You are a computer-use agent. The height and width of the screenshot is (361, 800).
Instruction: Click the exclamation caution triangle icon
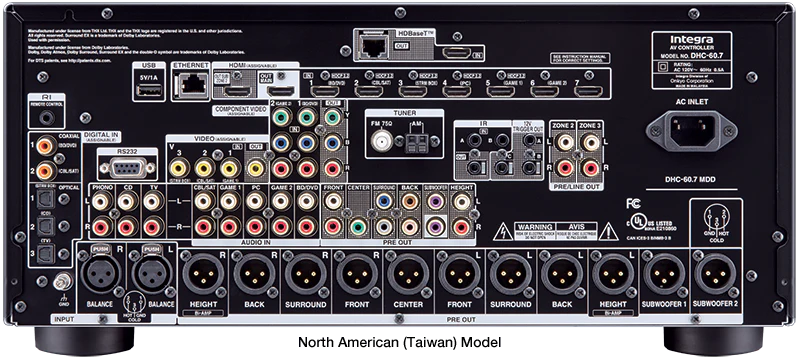(x=609, y=232)
